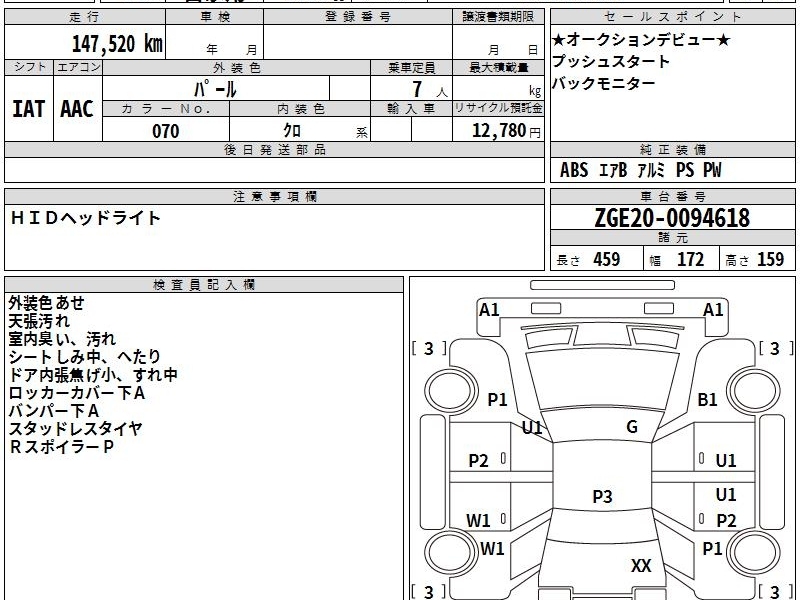
Task: Click the "後日発送部品" section header
Action: 274,149
